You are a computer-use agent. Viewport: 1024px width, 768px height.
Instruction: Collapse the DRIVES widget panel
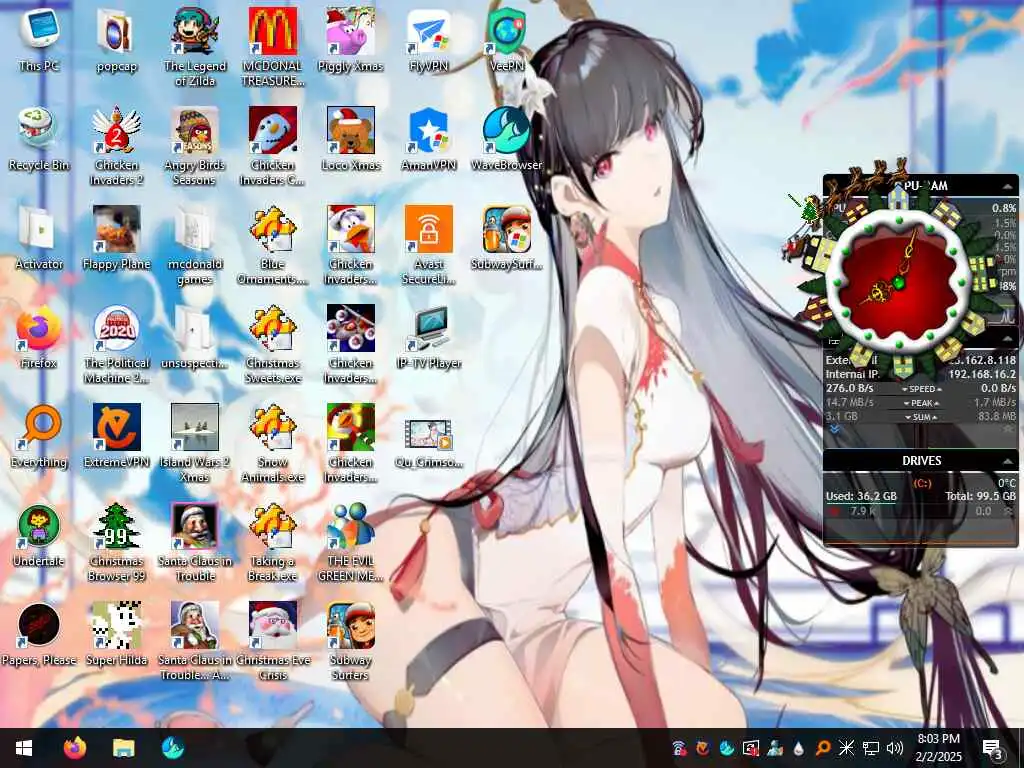[1008, 461]
